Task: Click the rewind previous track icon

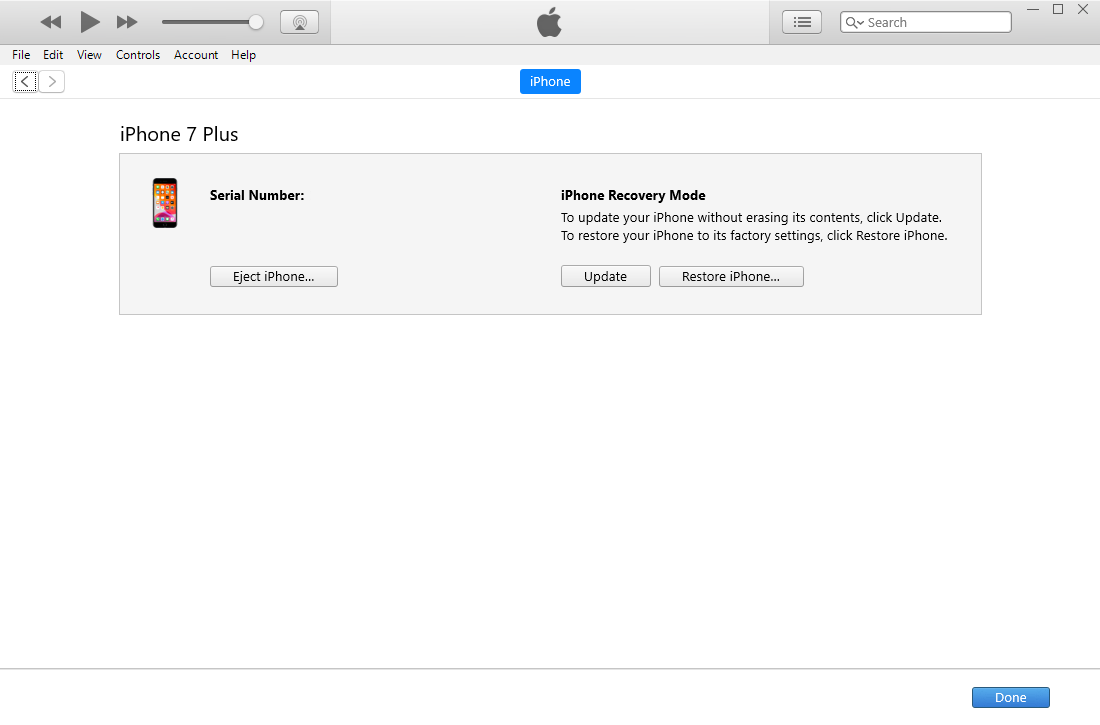Action: pos(51,22)
